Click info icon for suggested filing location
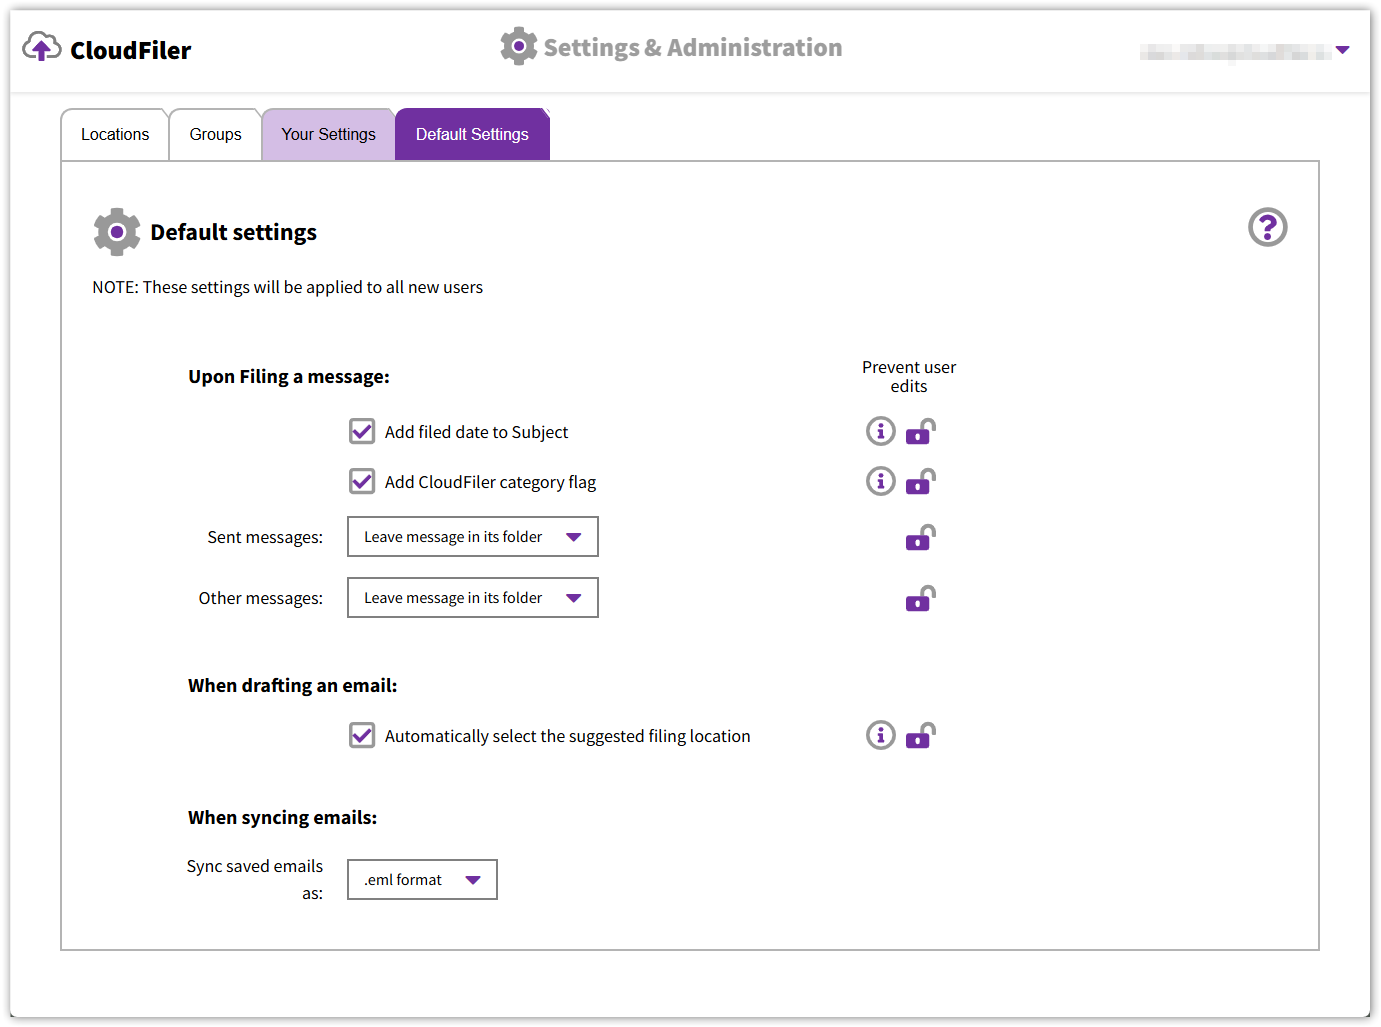 pos(880,735)
